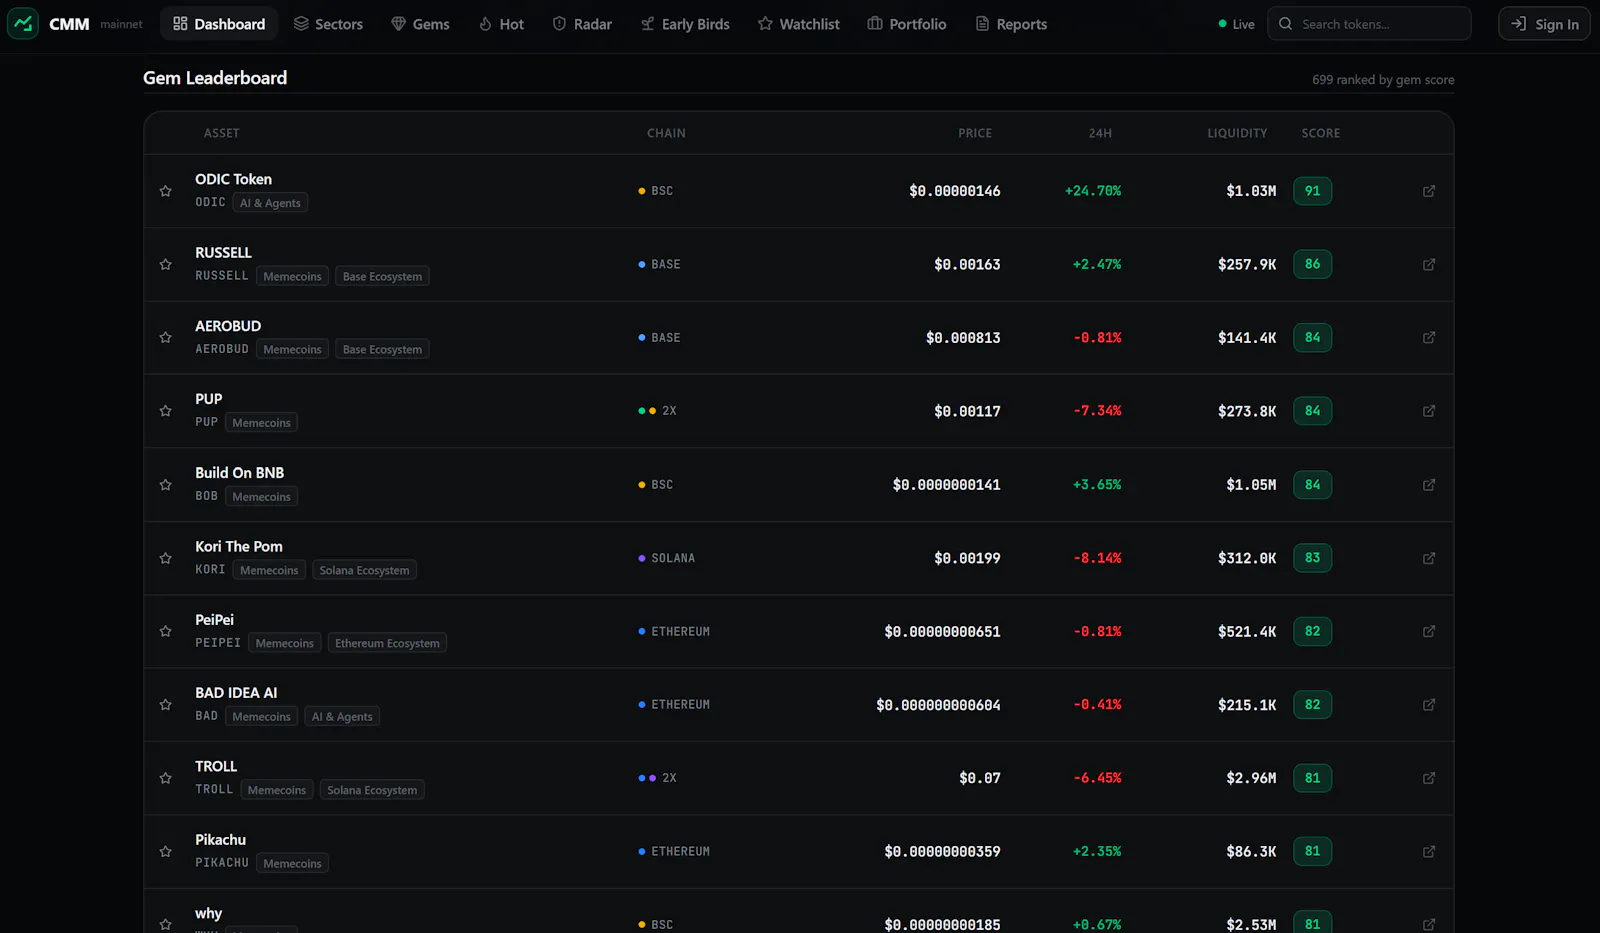Click the PRICE column header
1600x933 pixels.
(975, 133)
